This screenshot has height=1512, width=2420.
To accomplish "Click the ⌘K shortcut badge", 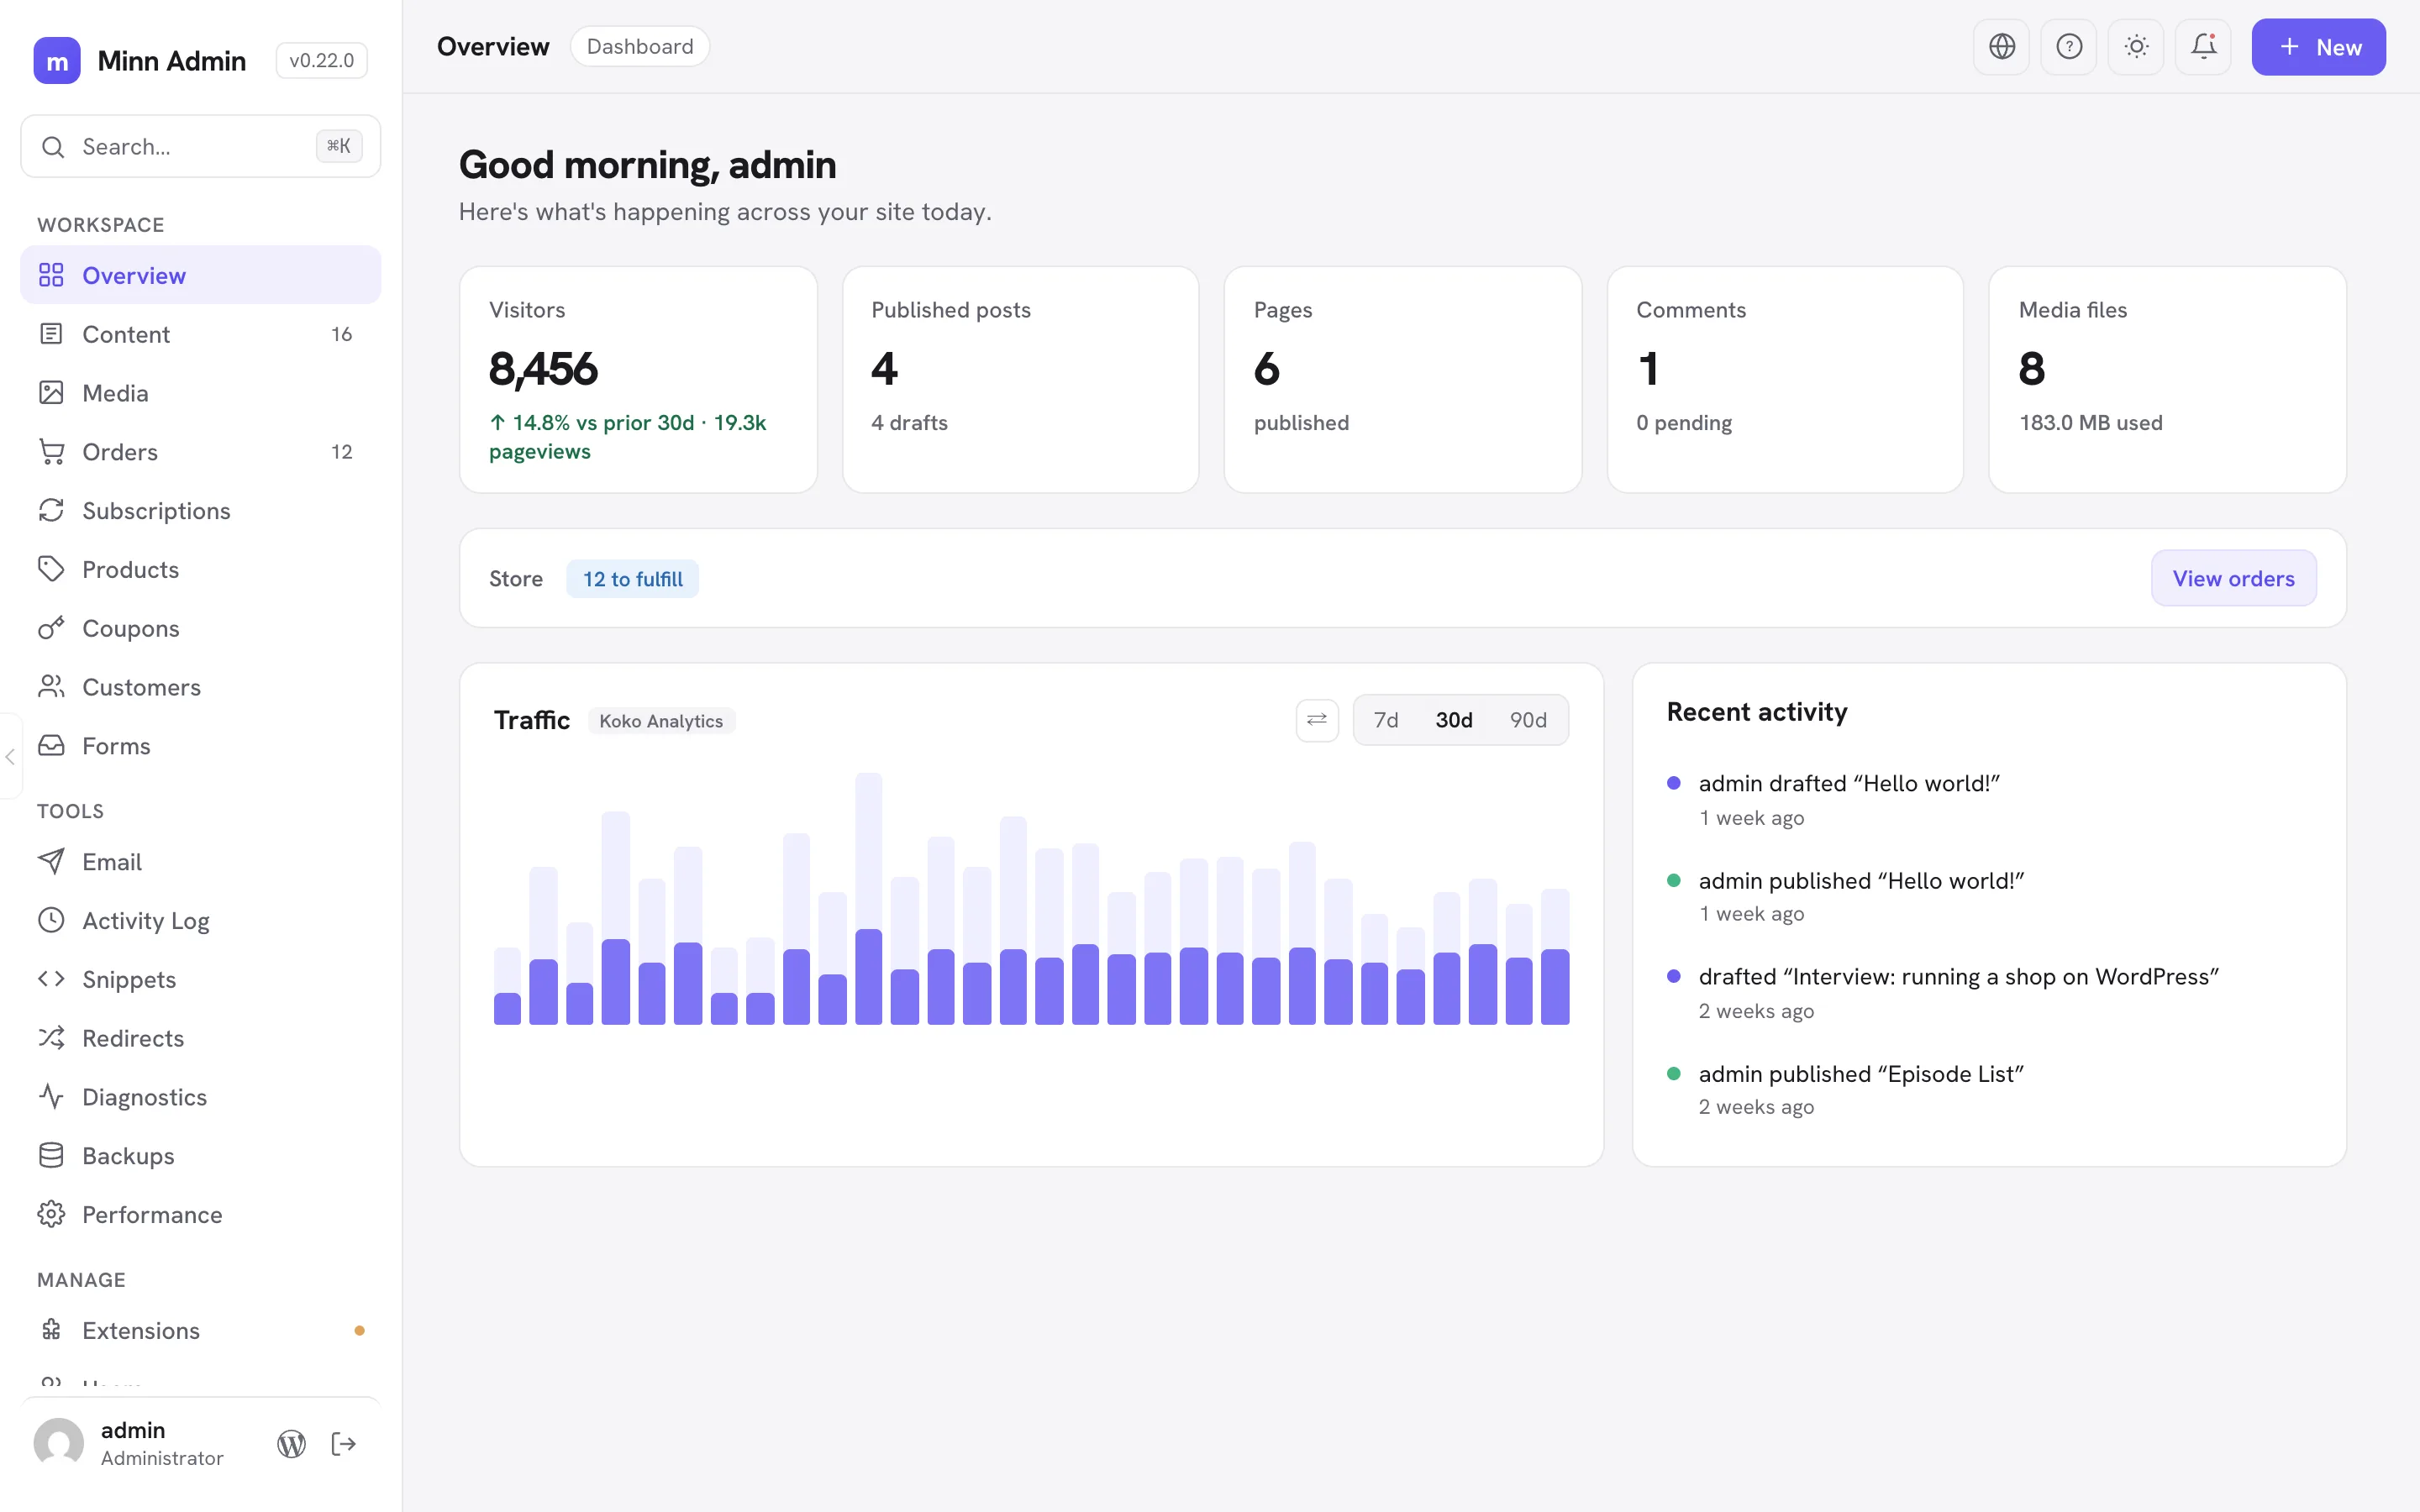I will [339, 146].
